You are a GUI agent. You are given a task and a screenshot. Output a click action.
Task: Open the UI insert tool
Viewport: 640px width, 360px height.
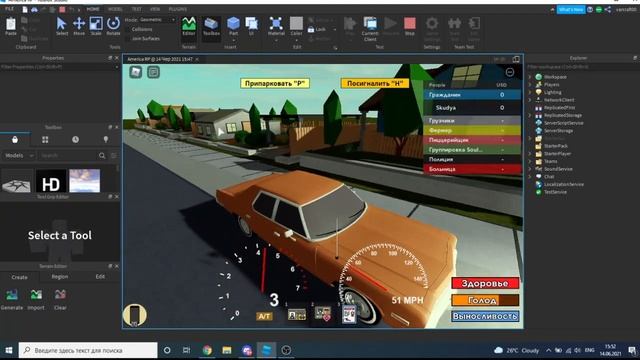coord(251,27)
